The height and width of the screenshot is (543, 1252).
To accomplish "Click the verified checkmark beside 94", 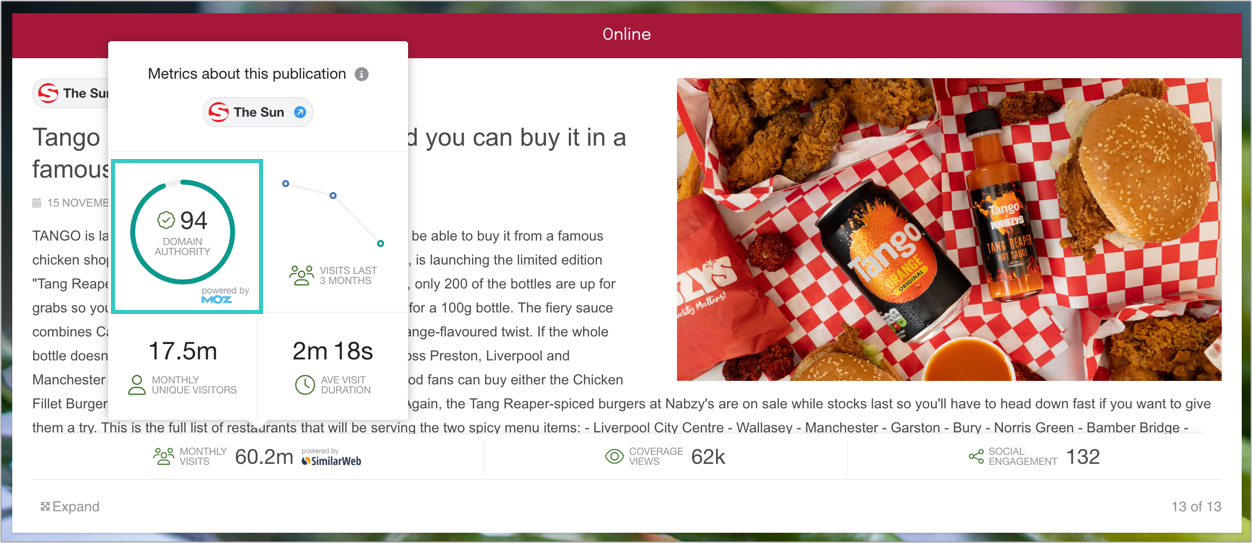I will click(x=167, y=221).
